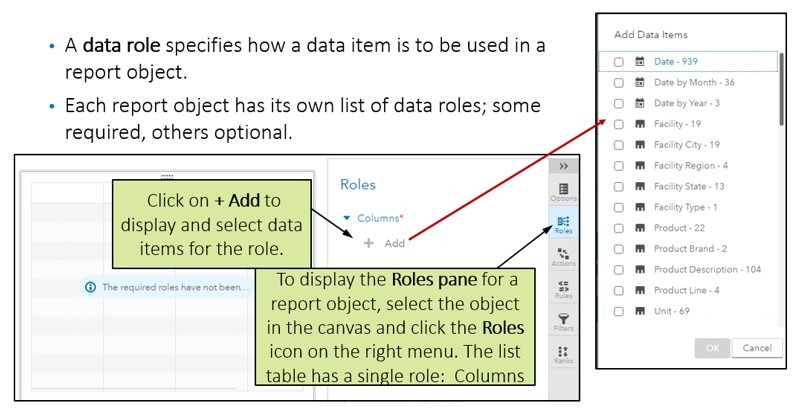Click the calendar icon for Date by Year
The width and height of the screenshot is (798, 412).
[640, 103]
